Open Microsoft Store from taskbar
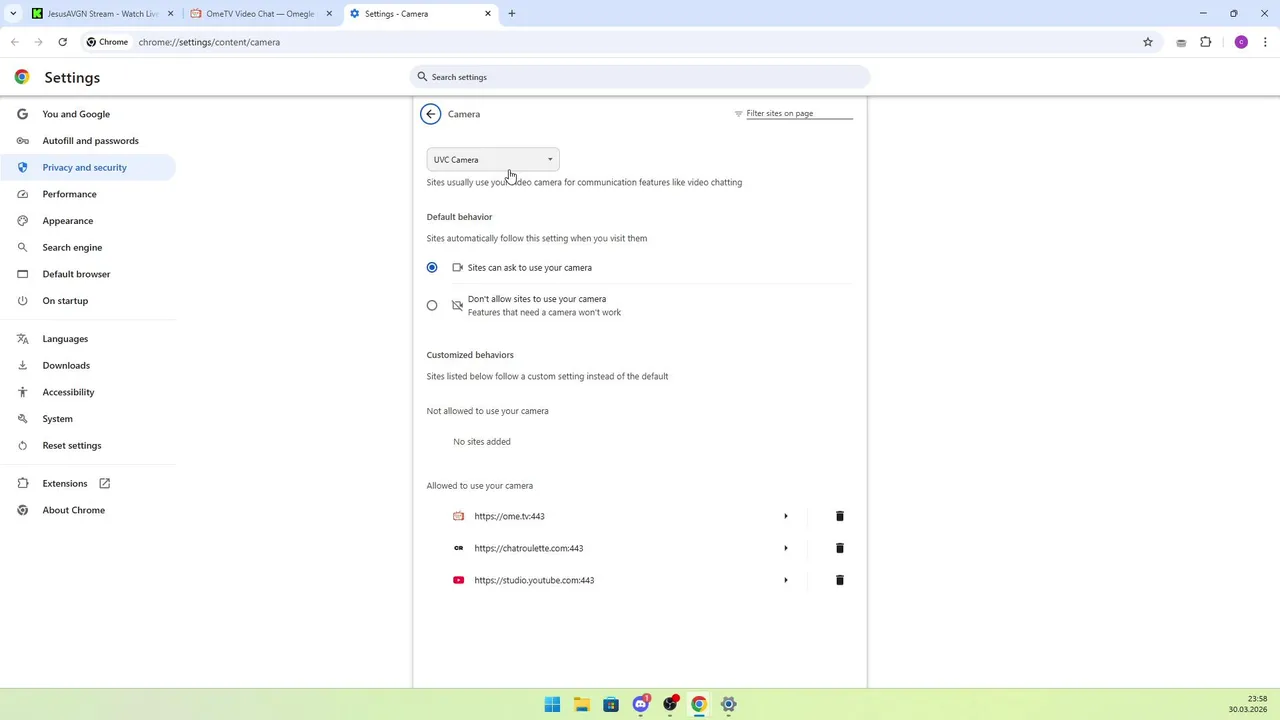Viewport: 1280px width, 720px height. [x=611, y=704]
